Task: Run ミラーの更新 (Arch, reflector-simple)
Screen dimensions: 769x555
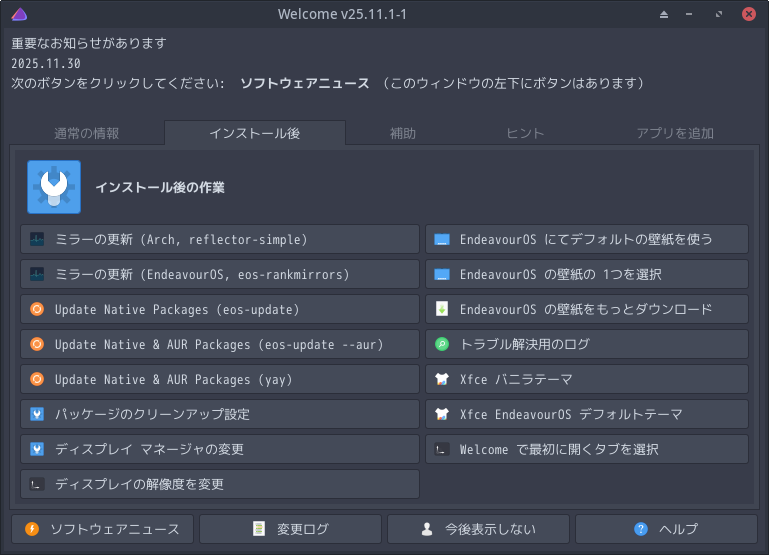Action: (x=220, y=239)
